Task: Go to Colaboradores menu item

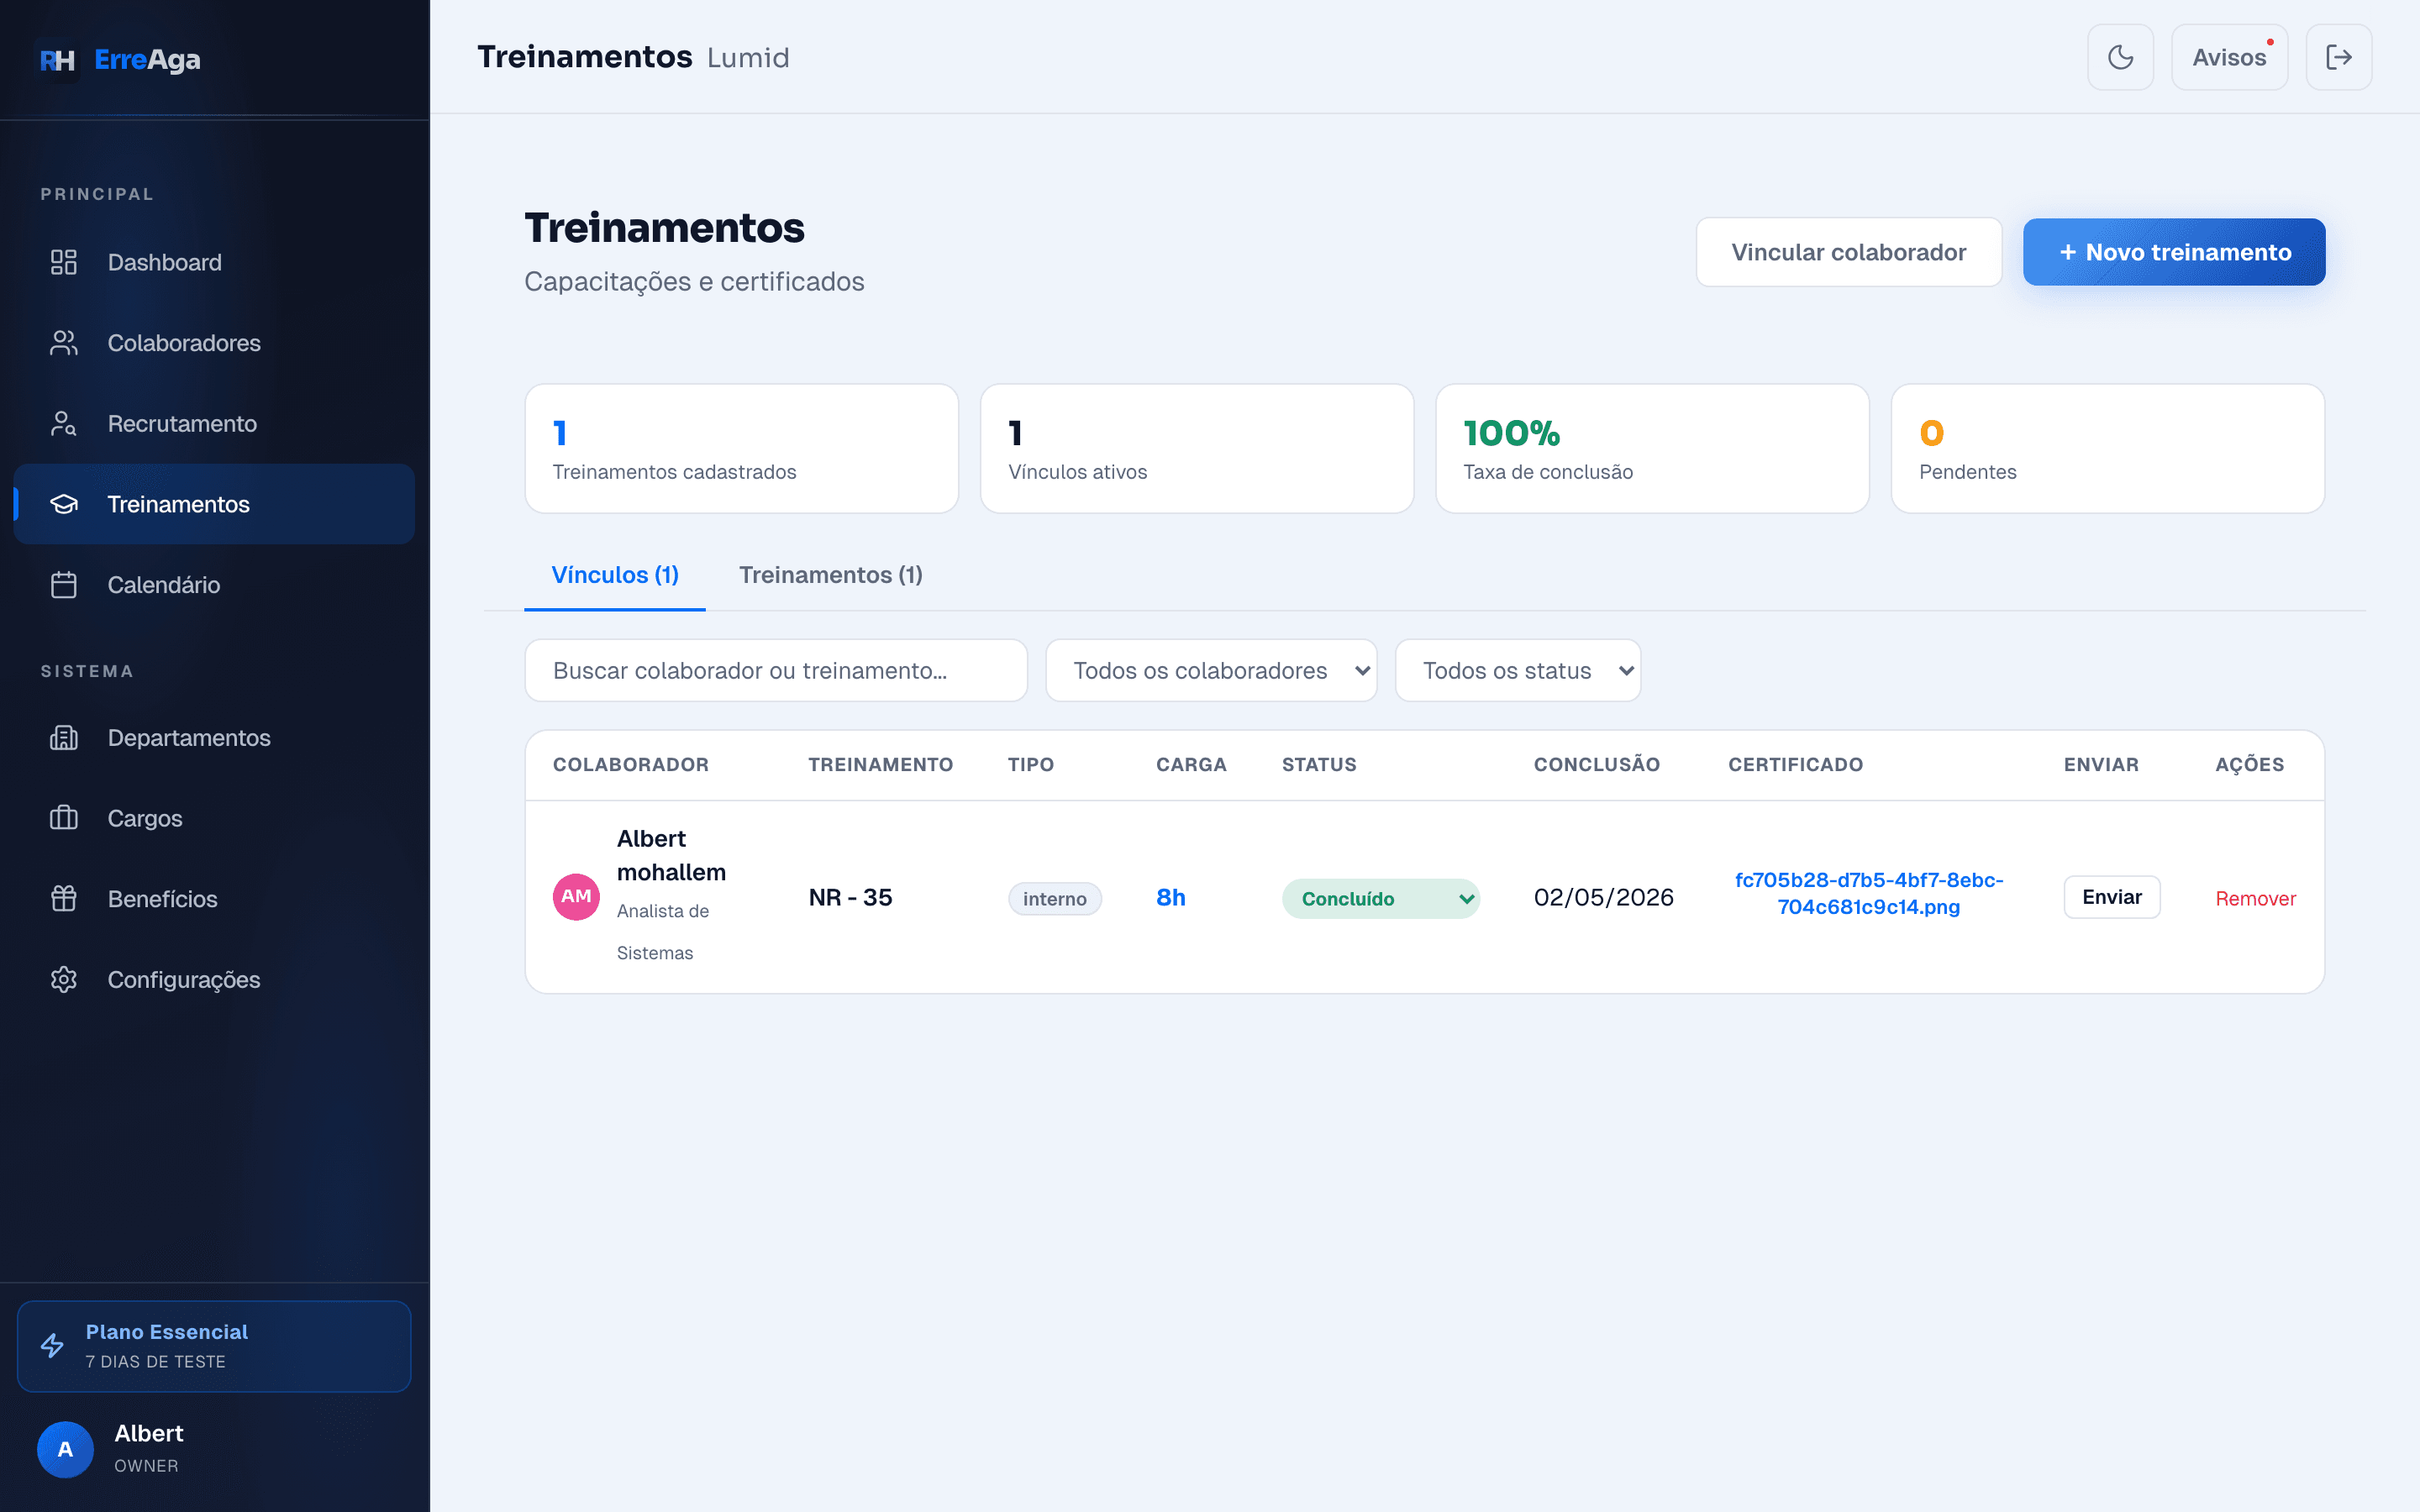Action: (x=214, y=343)
